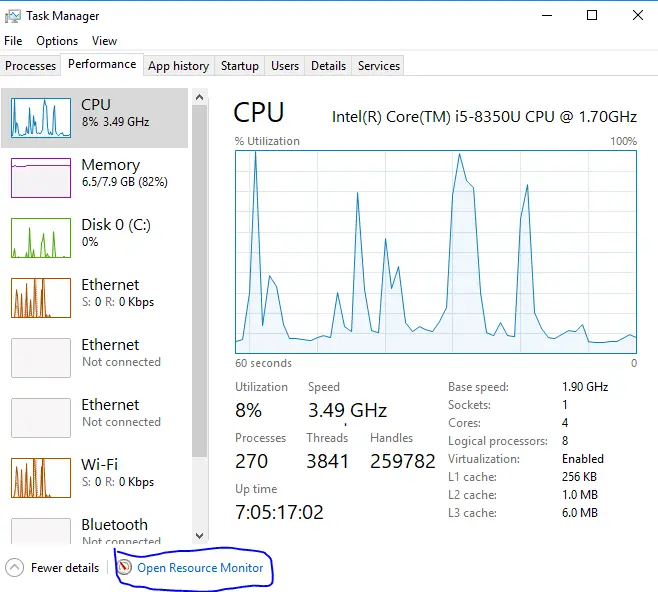Click the '8% 3.49 GHz' sidebar text
This screenshot has width=658, height=592.
(x=115, y=122)
